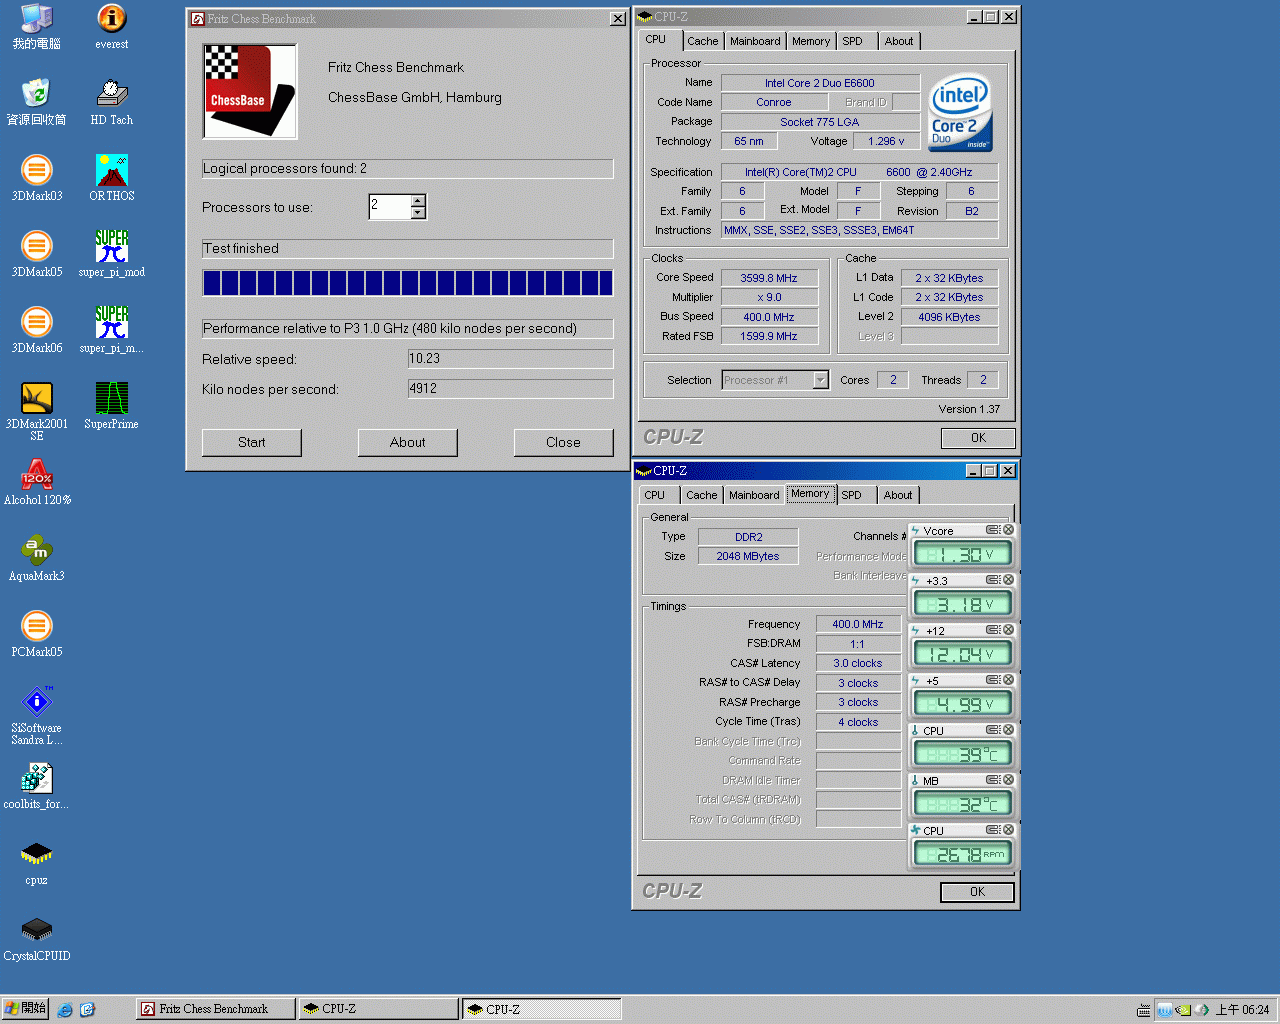Switch to About tab in upper CPU-Z window
1280x1024 pixels.
coord(899,41)
